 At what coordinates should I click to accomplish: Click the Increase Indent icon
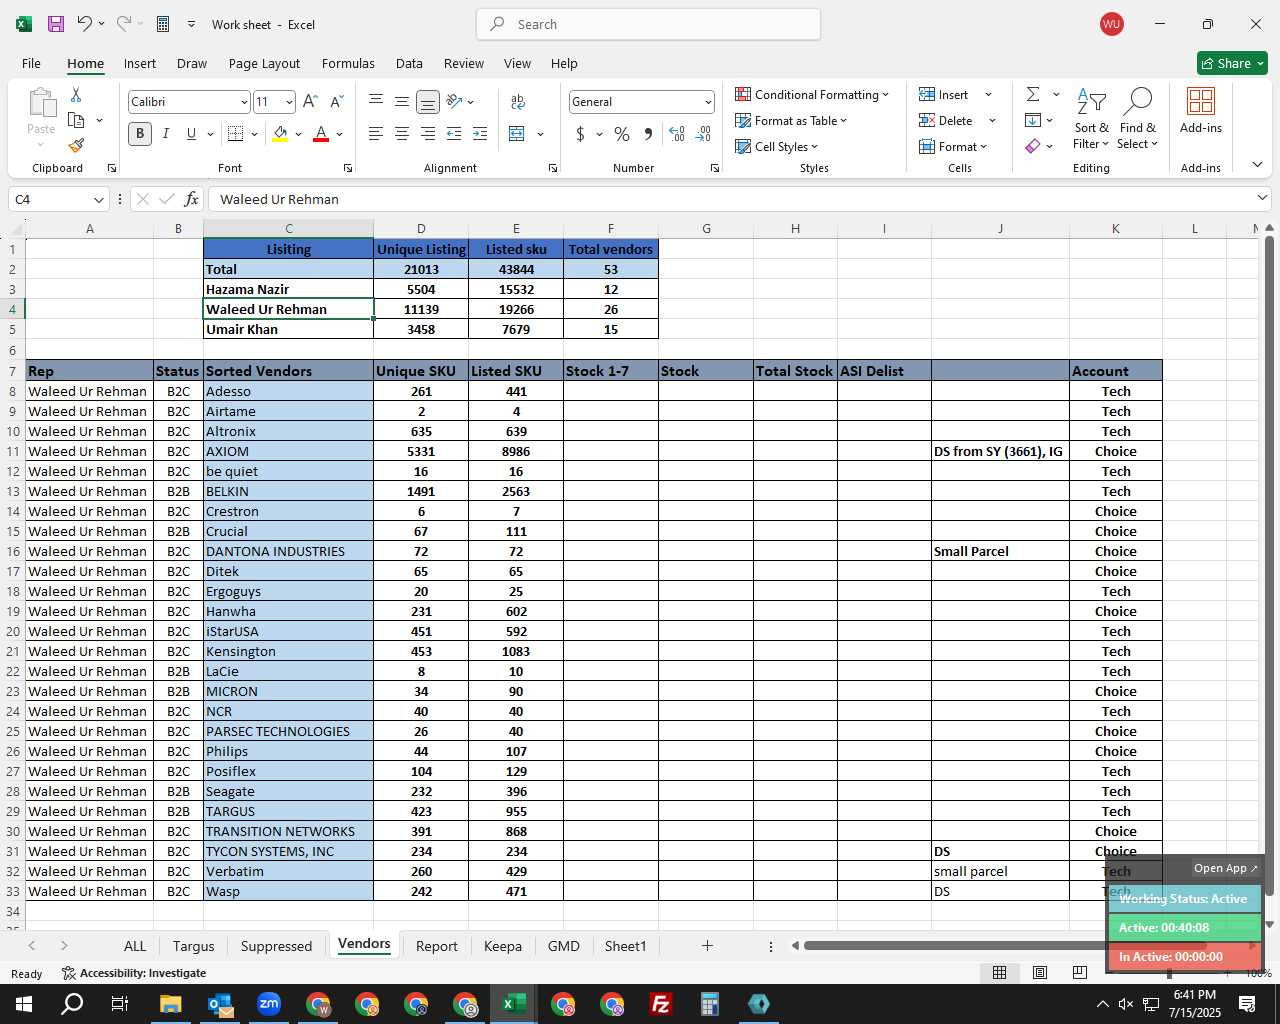(480, 134)
